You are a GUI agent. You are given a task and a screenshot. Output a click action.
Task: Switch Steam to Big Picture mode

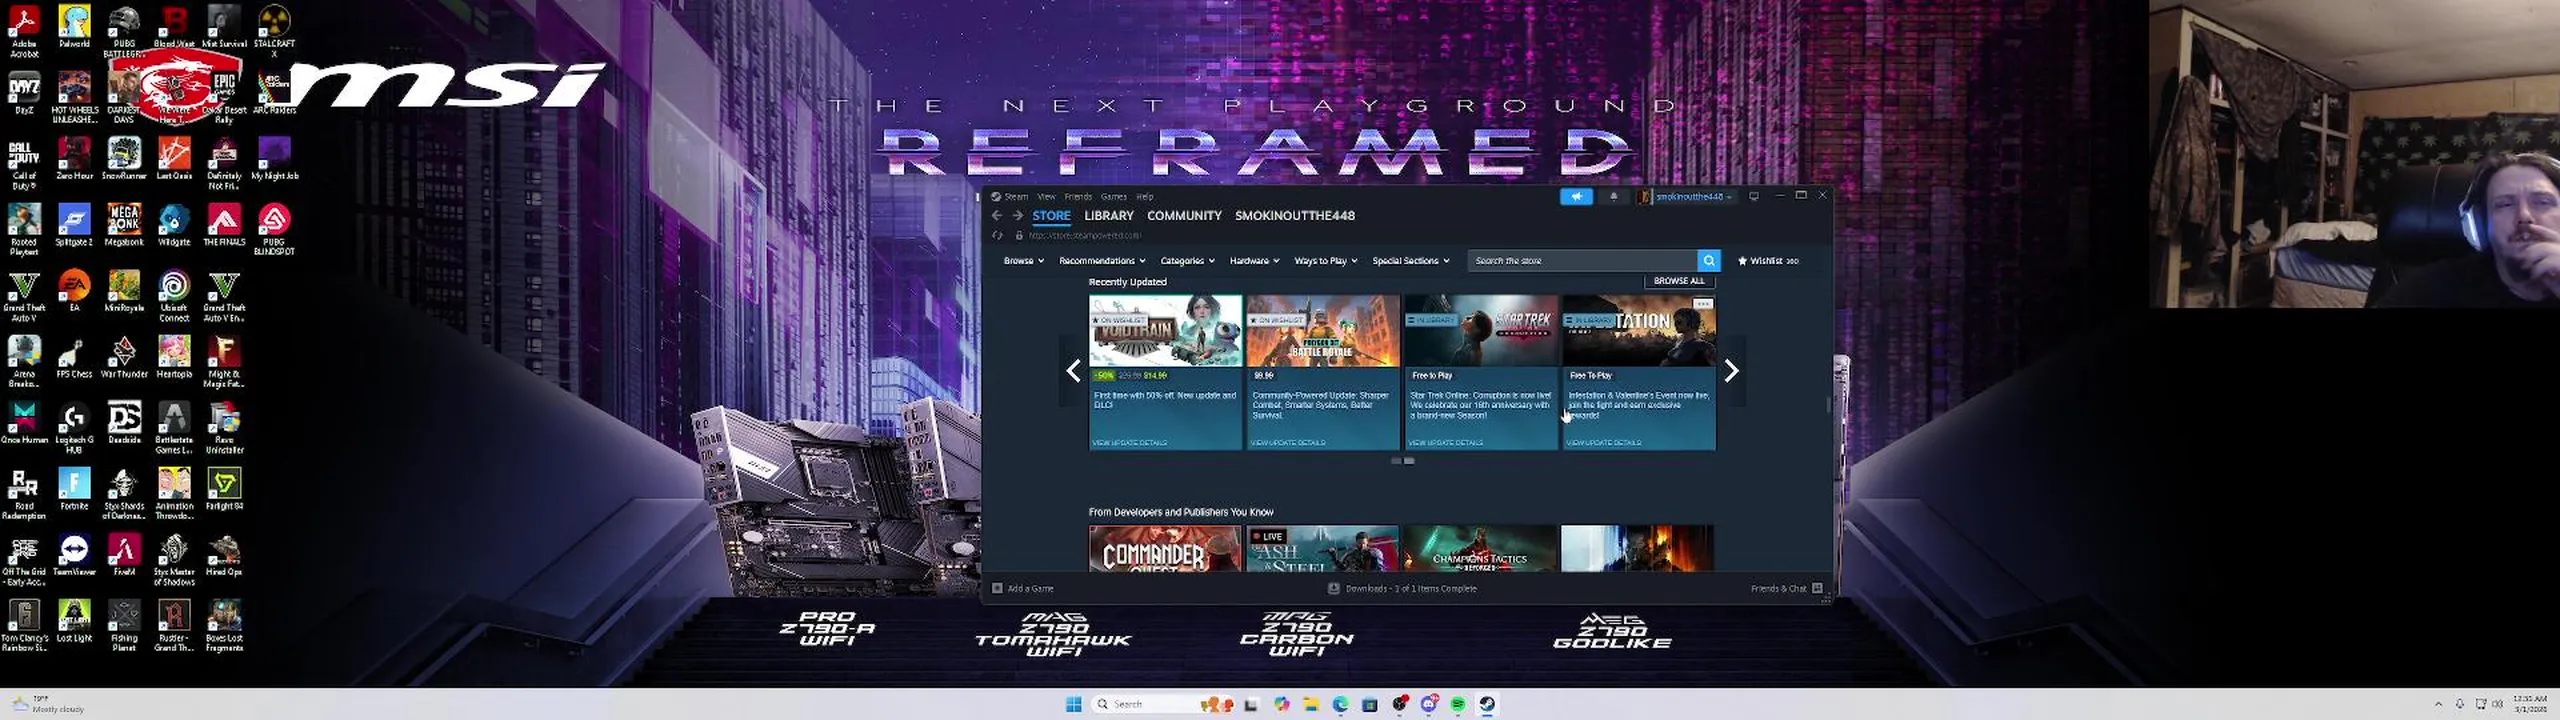(1753, 197)
